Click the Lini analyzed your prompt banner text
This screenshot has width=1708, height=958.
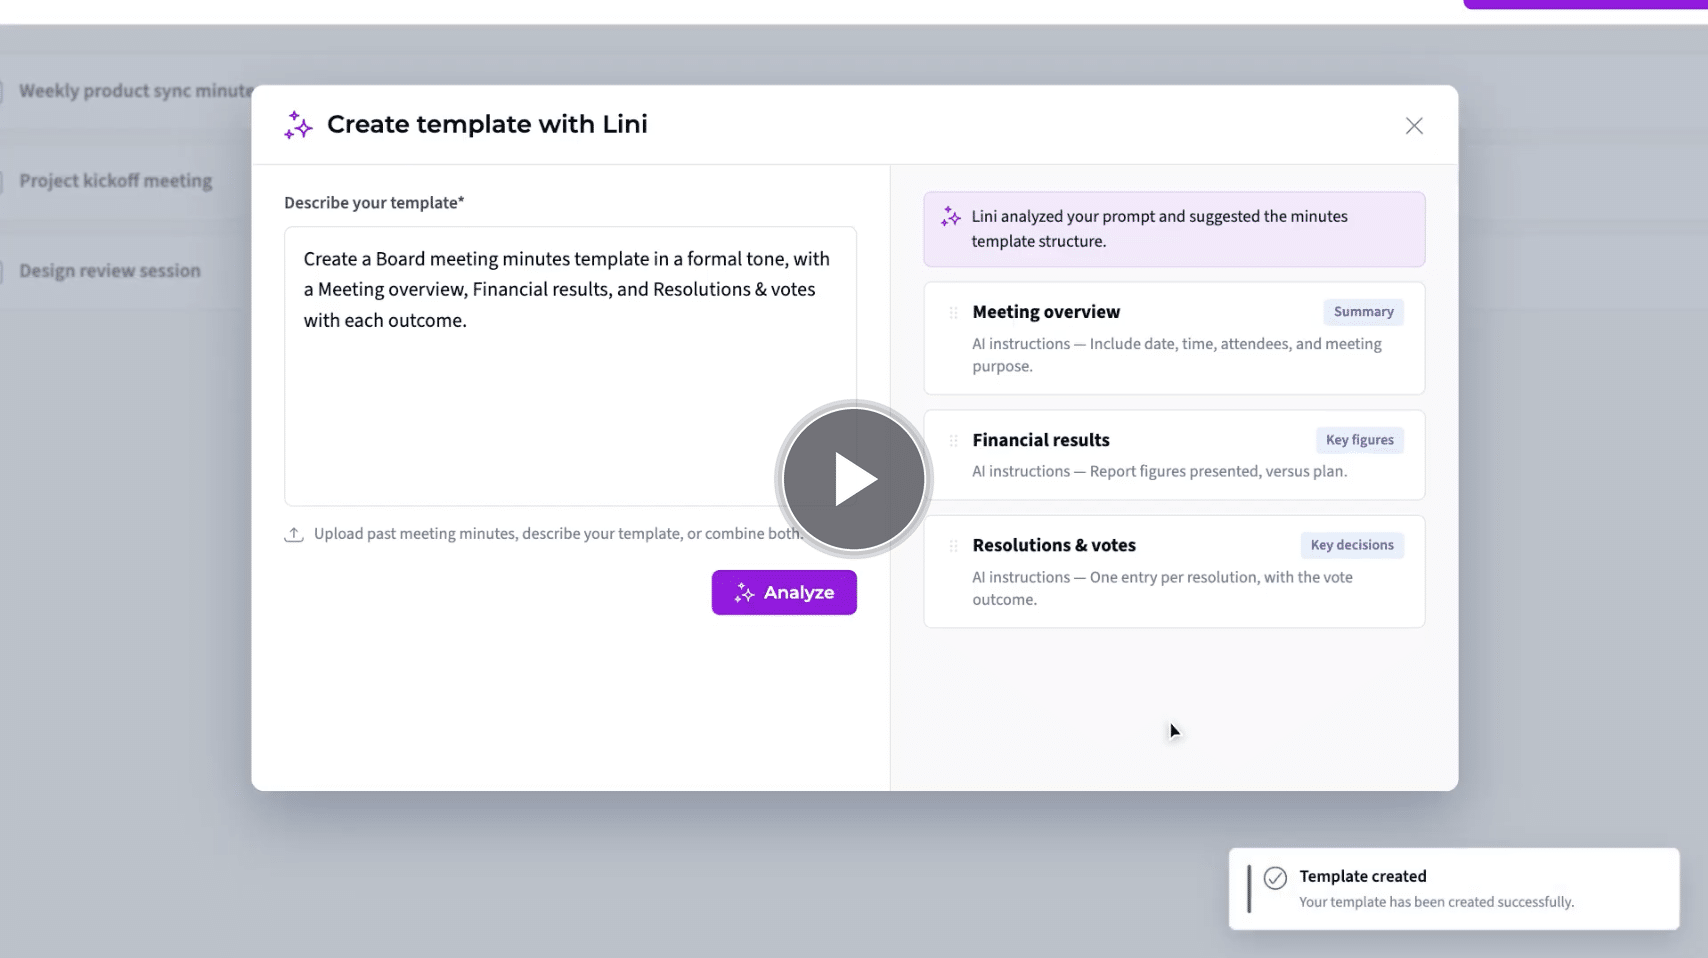click(x=1159, y=229)
